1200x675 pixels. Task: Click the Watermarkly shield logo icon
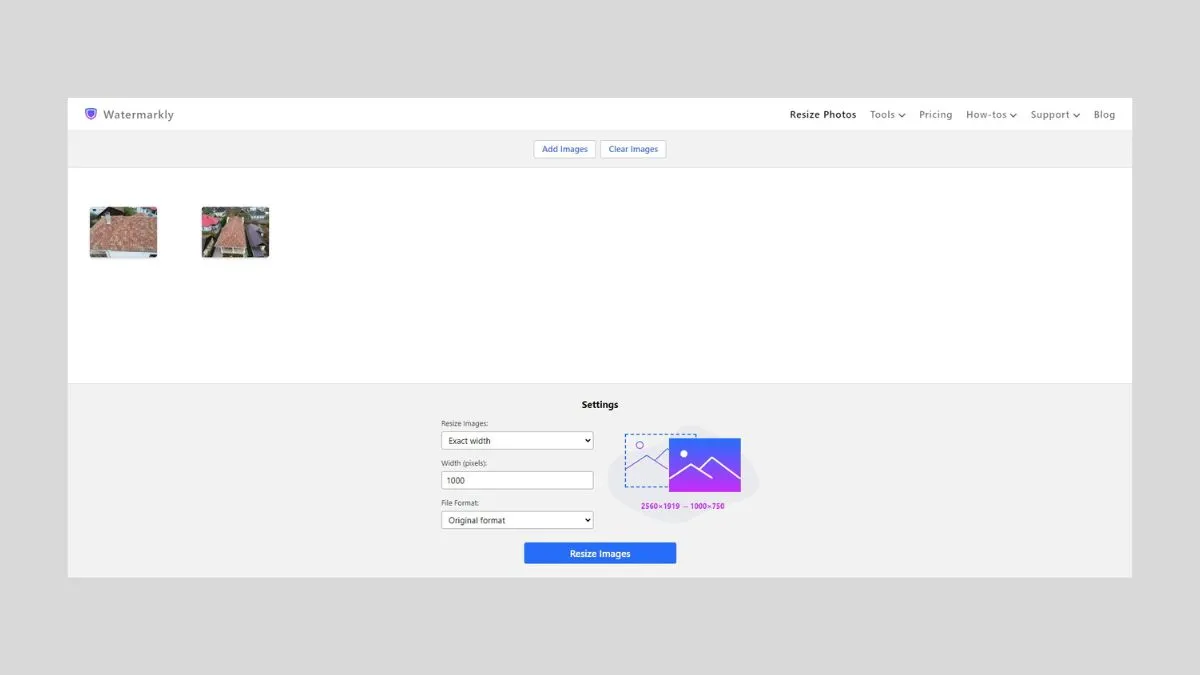pos(90,113)
